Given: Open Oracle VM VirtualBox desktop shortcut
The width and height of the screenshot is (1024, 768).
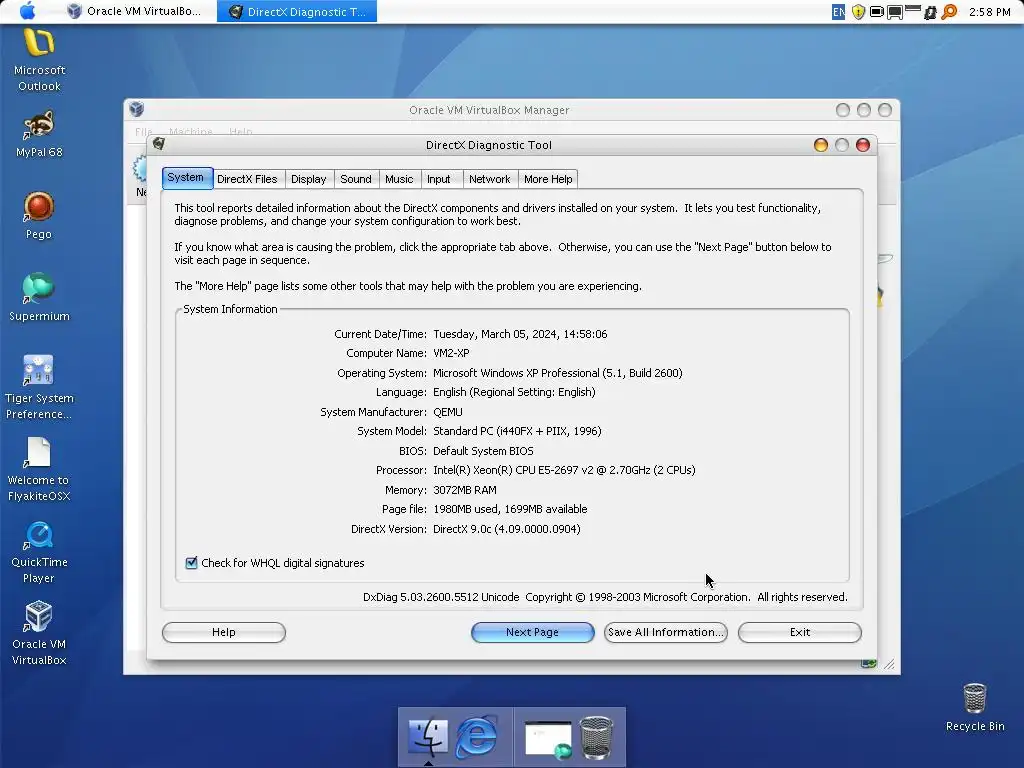Looking at the screenshot, I should click(39, 634).
